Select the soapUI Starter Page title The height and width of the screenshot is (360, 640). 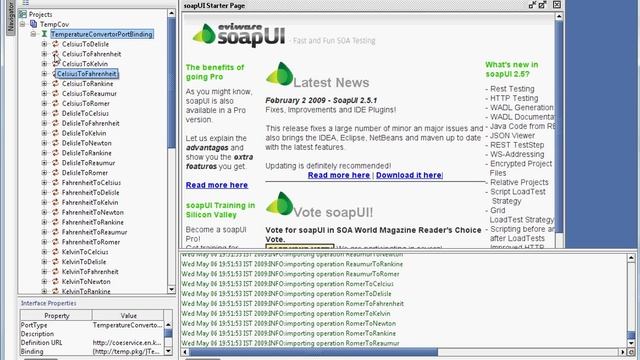tap(214, 6)
